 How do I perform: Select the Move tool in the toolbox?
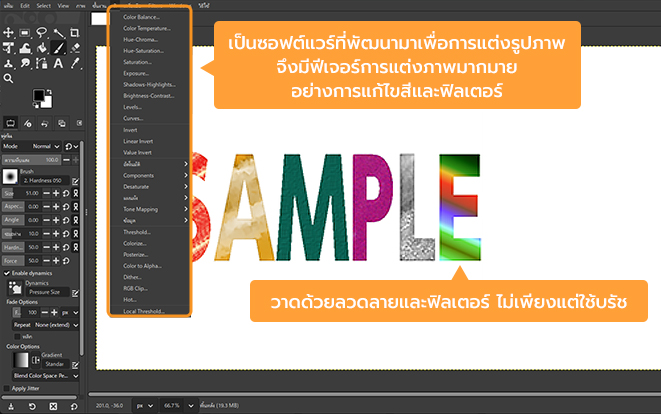click(x=9, y=32)
